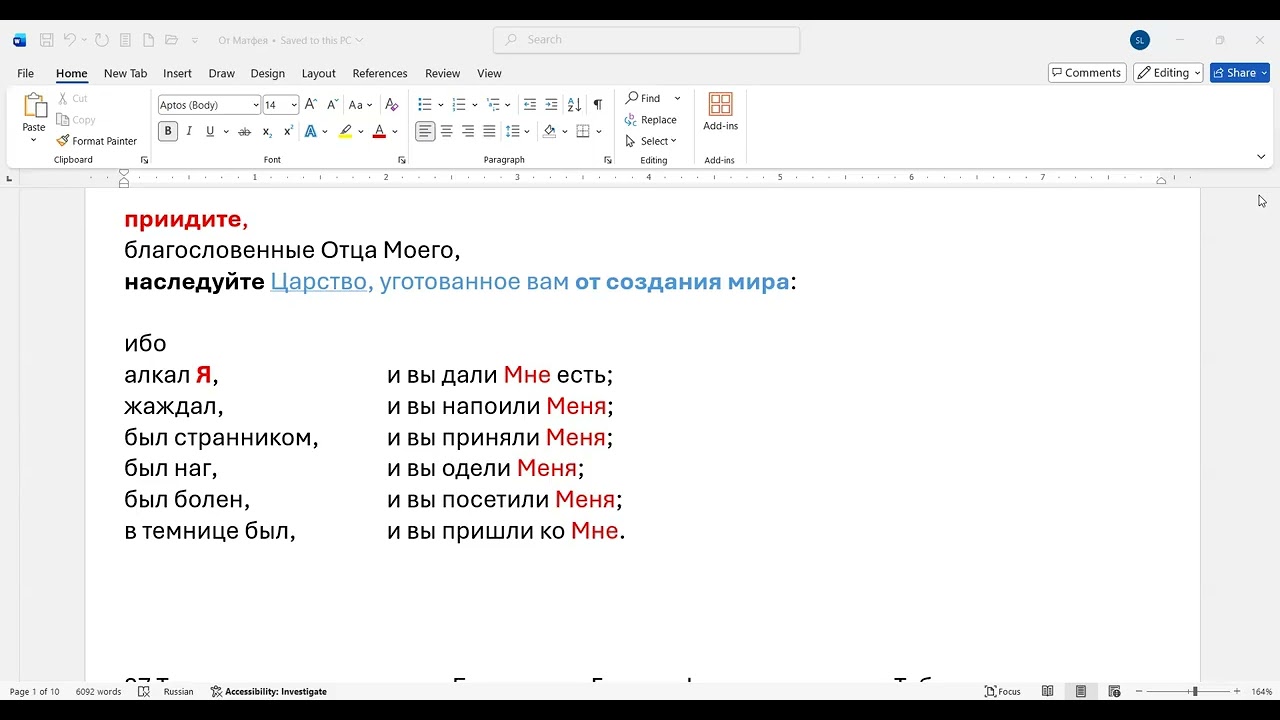Align text left
This screenshot has height=720, width=1280.
pos(425,131)
